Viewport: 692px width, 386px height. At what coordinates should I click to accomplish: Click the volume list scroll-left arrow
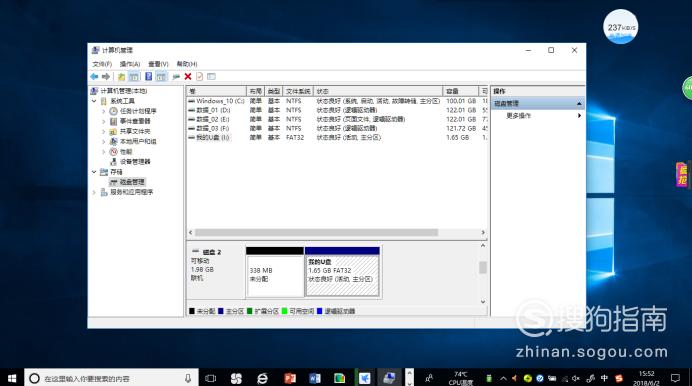(191, 232)
